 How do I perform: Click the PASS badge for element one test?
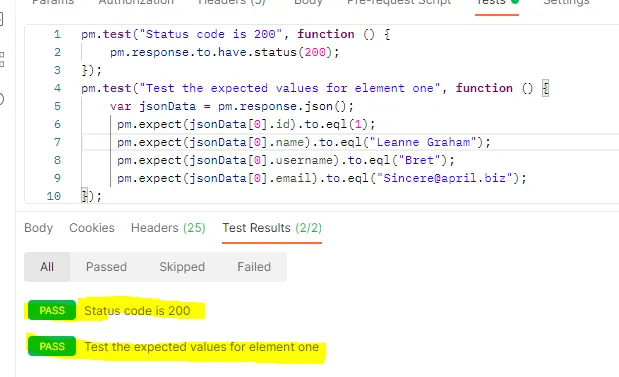pyautogui.click(x=52, y=346)
